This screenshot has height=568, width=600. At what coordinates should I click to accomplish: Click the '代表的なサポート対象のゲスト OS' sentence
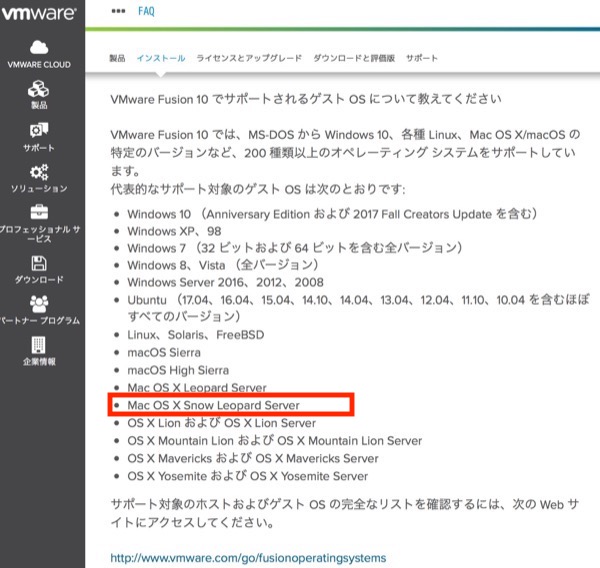coord(258,189)
